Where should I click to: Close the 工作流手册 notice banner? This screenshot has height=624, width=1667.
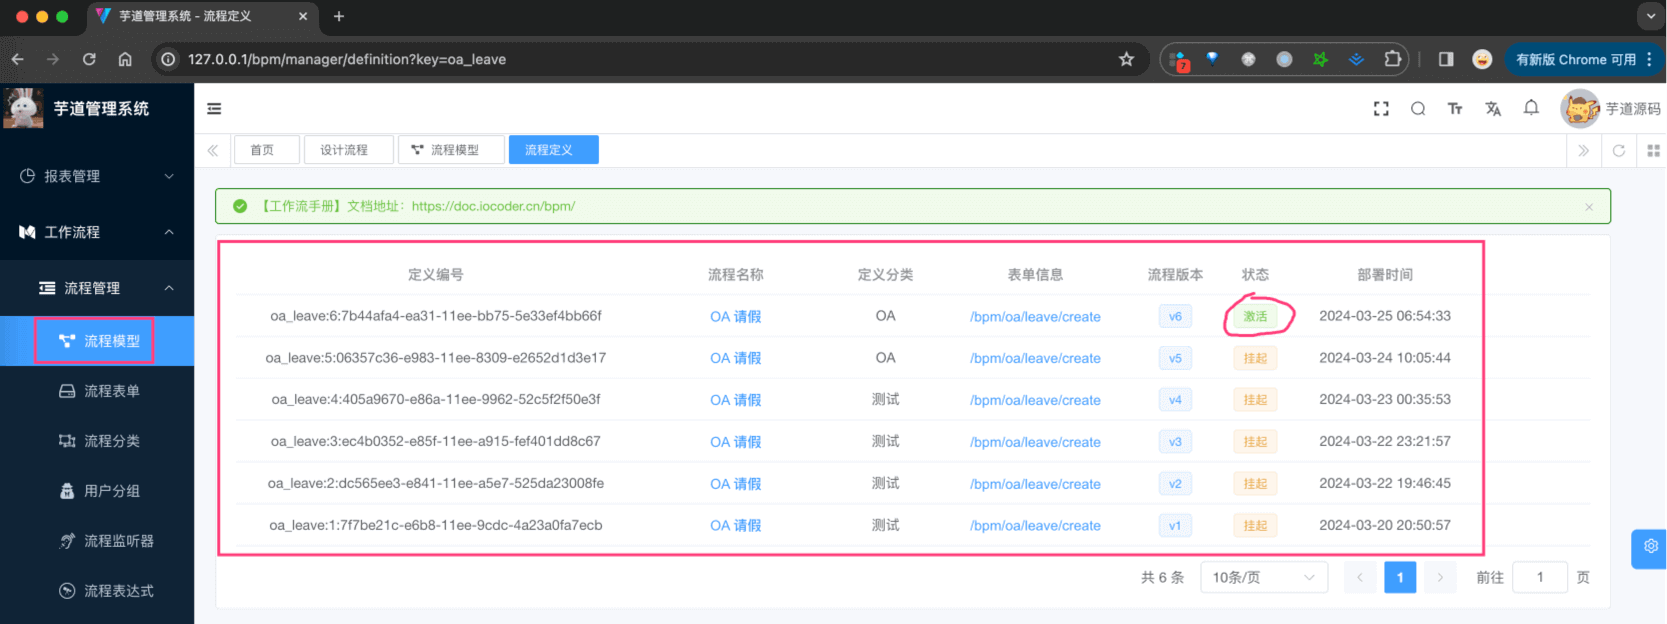point(1589,207)
